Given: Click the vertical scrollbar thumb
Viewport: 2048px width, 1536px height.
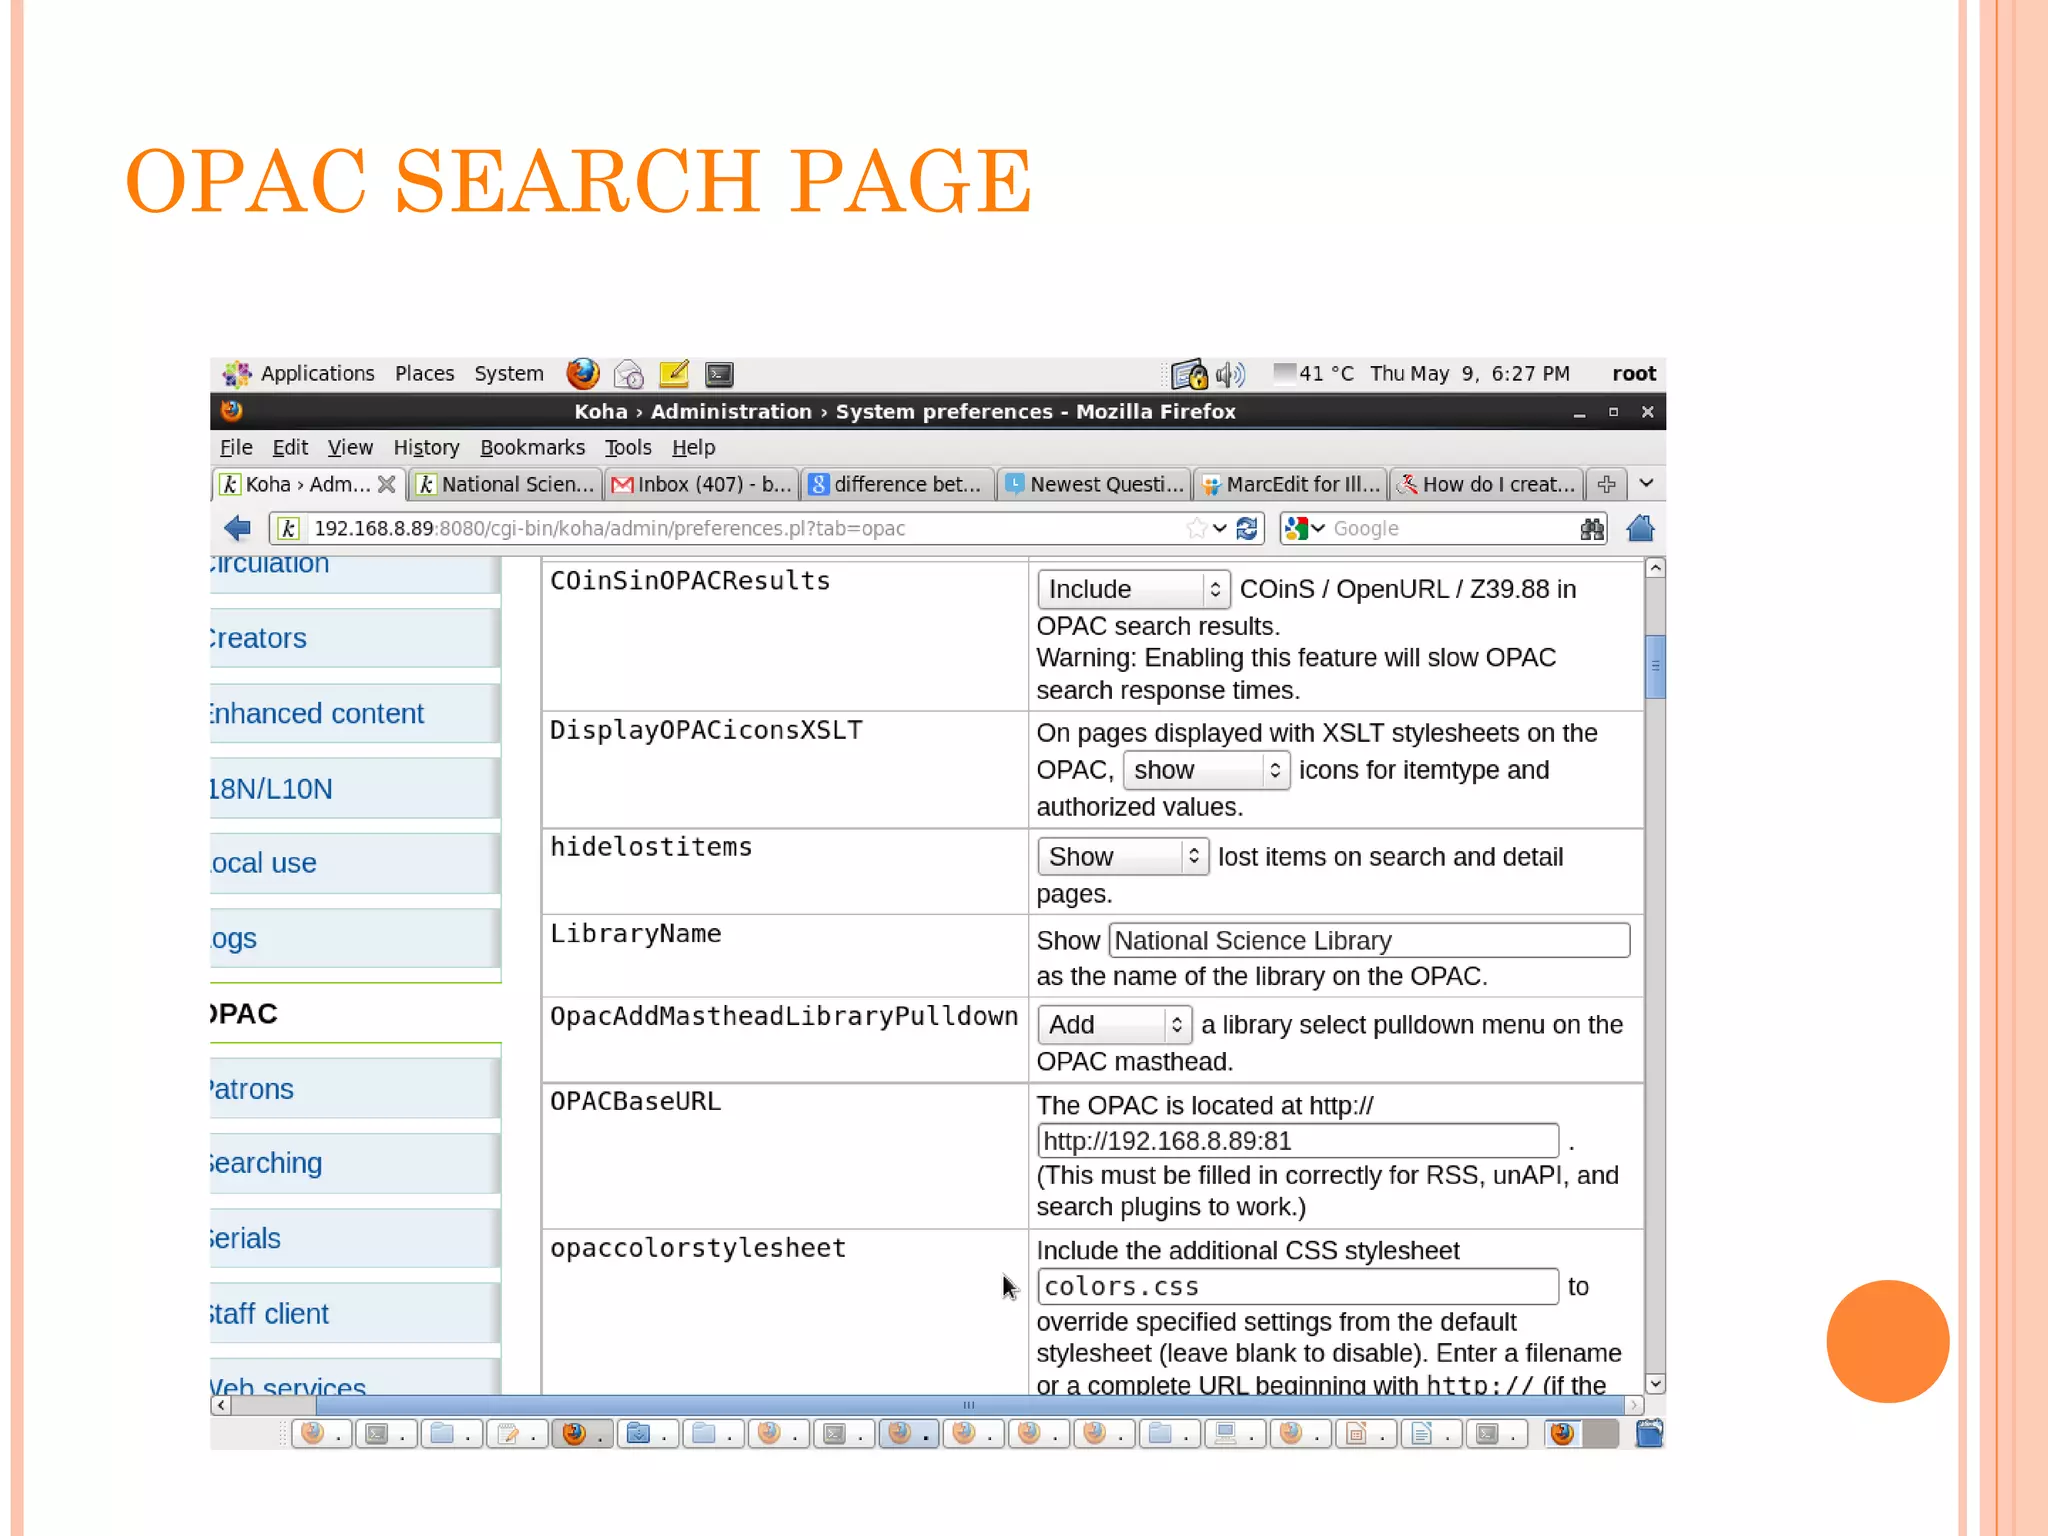Looking at the screenshot, I should coord(1655,666).
